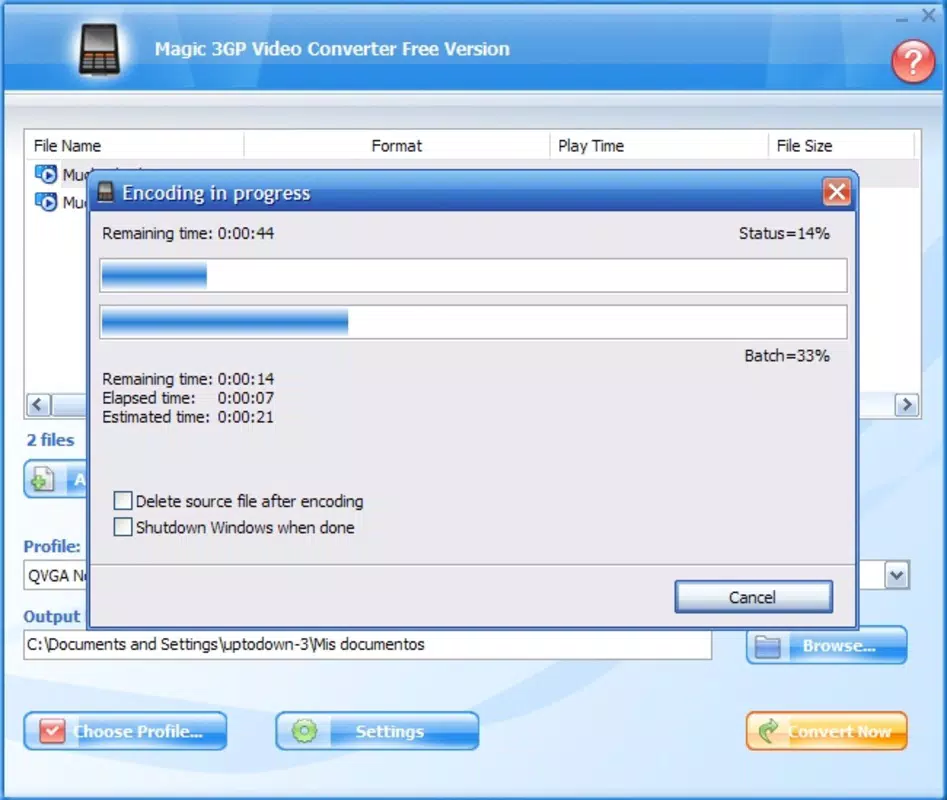This screenshot has width=947, height=800.
Task: Click the Batch=33% text
Action: (787, 356)
